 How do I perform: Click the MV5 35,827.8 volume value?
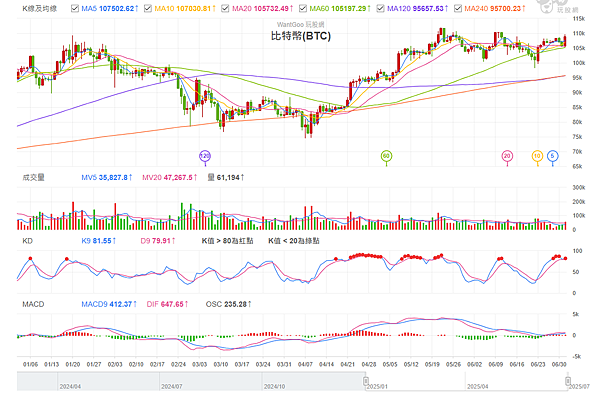click(107, 177)
